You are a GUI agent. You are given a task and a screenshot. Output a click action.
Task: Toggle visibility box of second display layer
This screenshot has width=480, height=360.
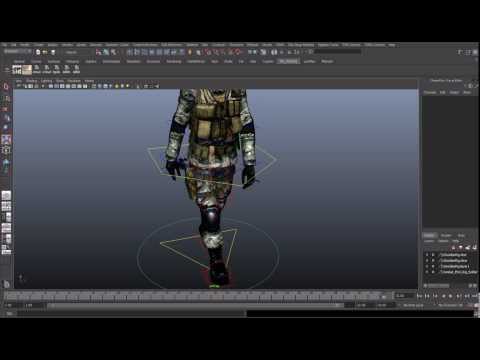click(x=427, y=261)
